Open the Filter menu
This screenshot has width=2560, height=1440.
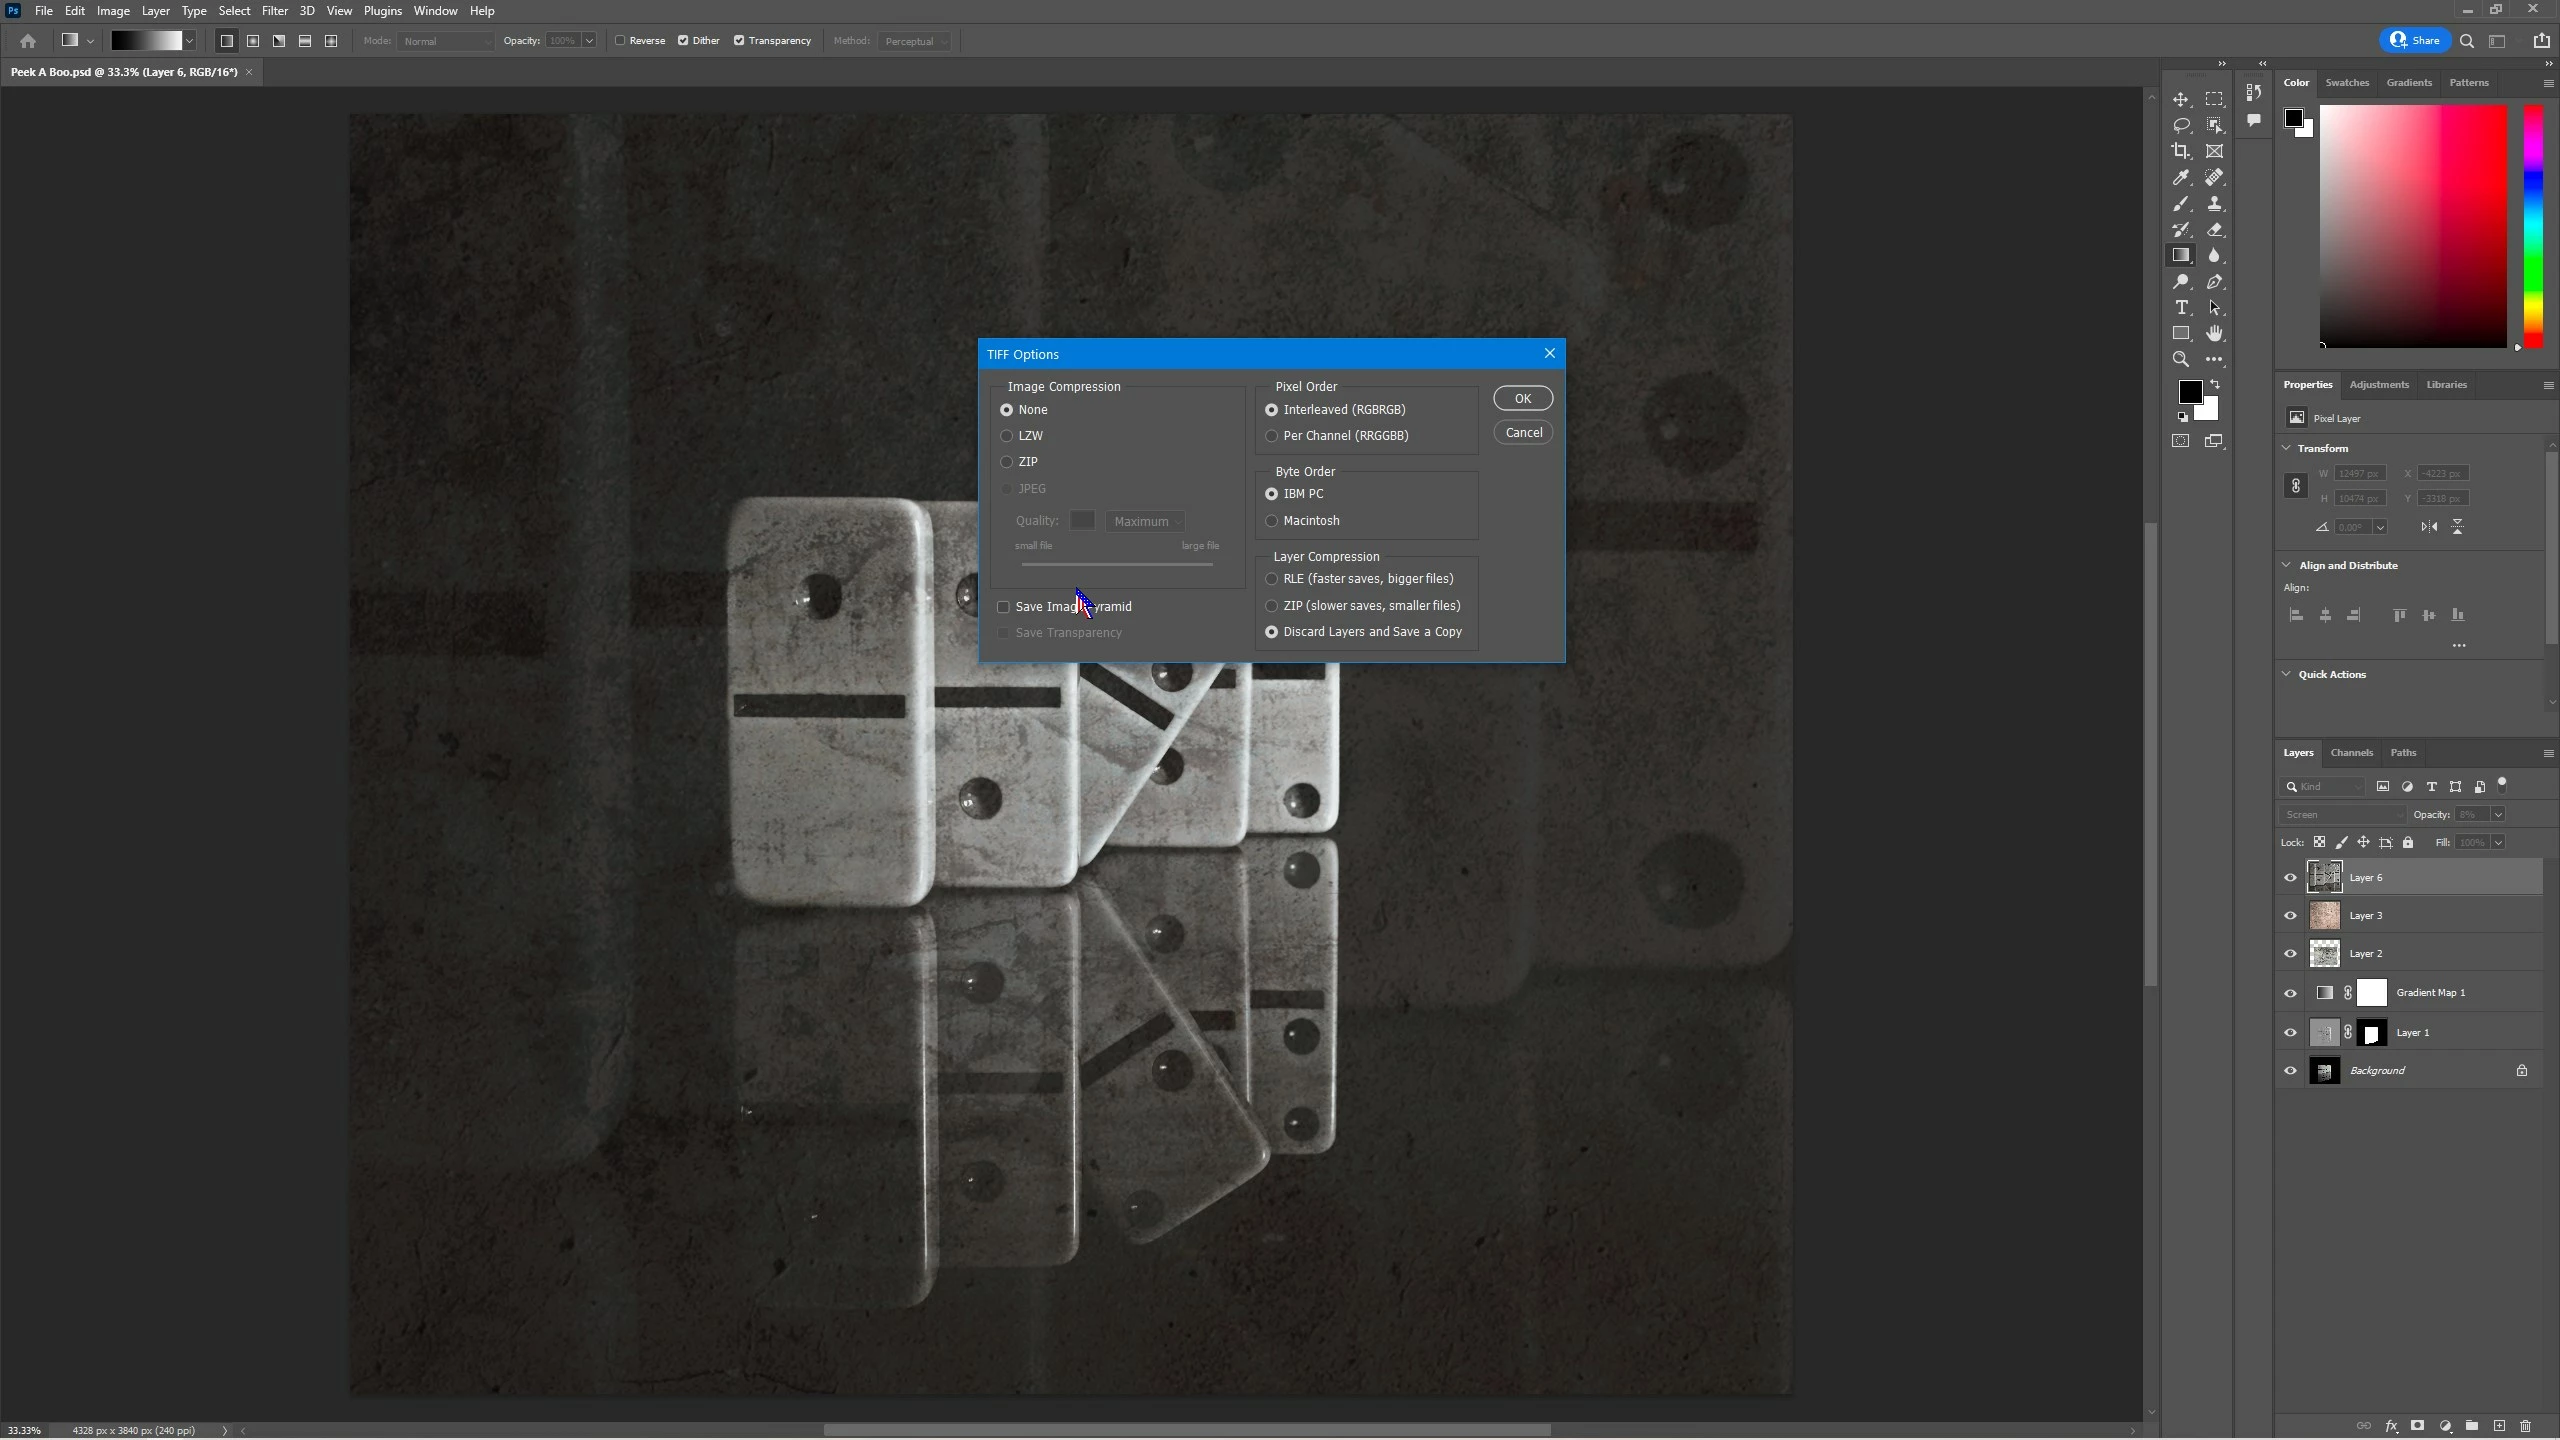[x=274, y=11]
